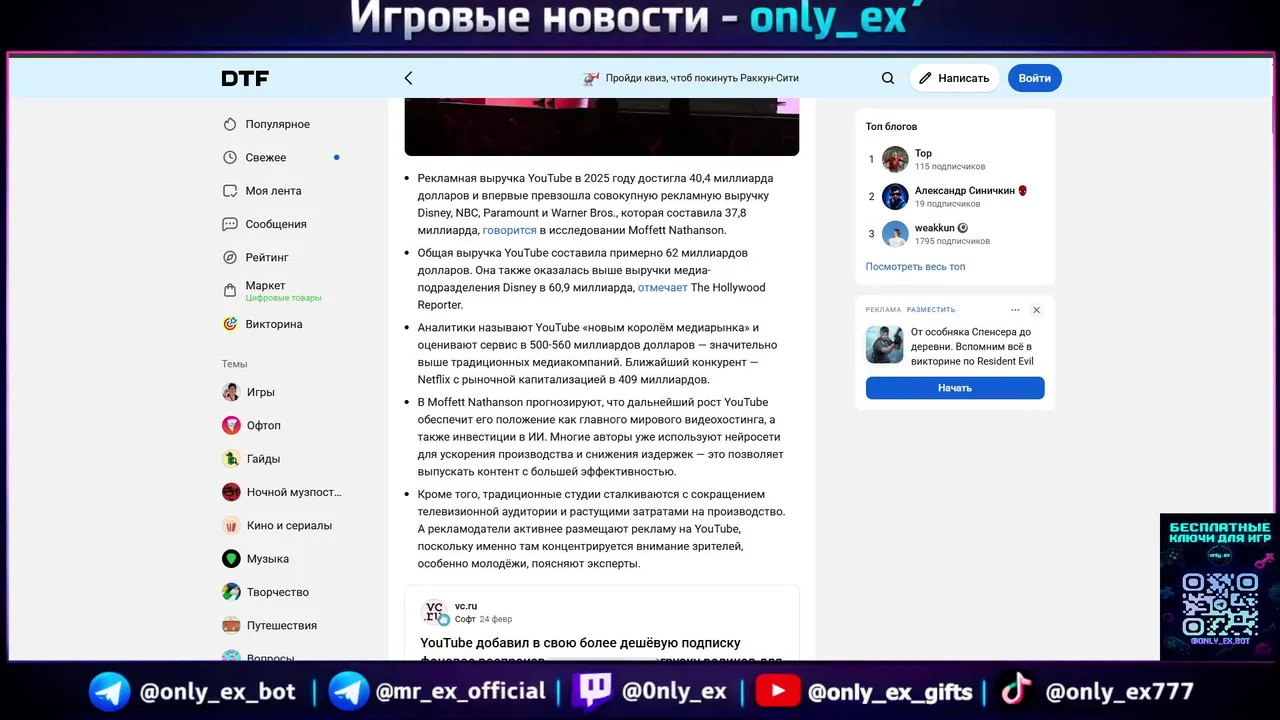Click the article header image
Image resolution: width=1280 pixels, height=720 pixels.
602,126
